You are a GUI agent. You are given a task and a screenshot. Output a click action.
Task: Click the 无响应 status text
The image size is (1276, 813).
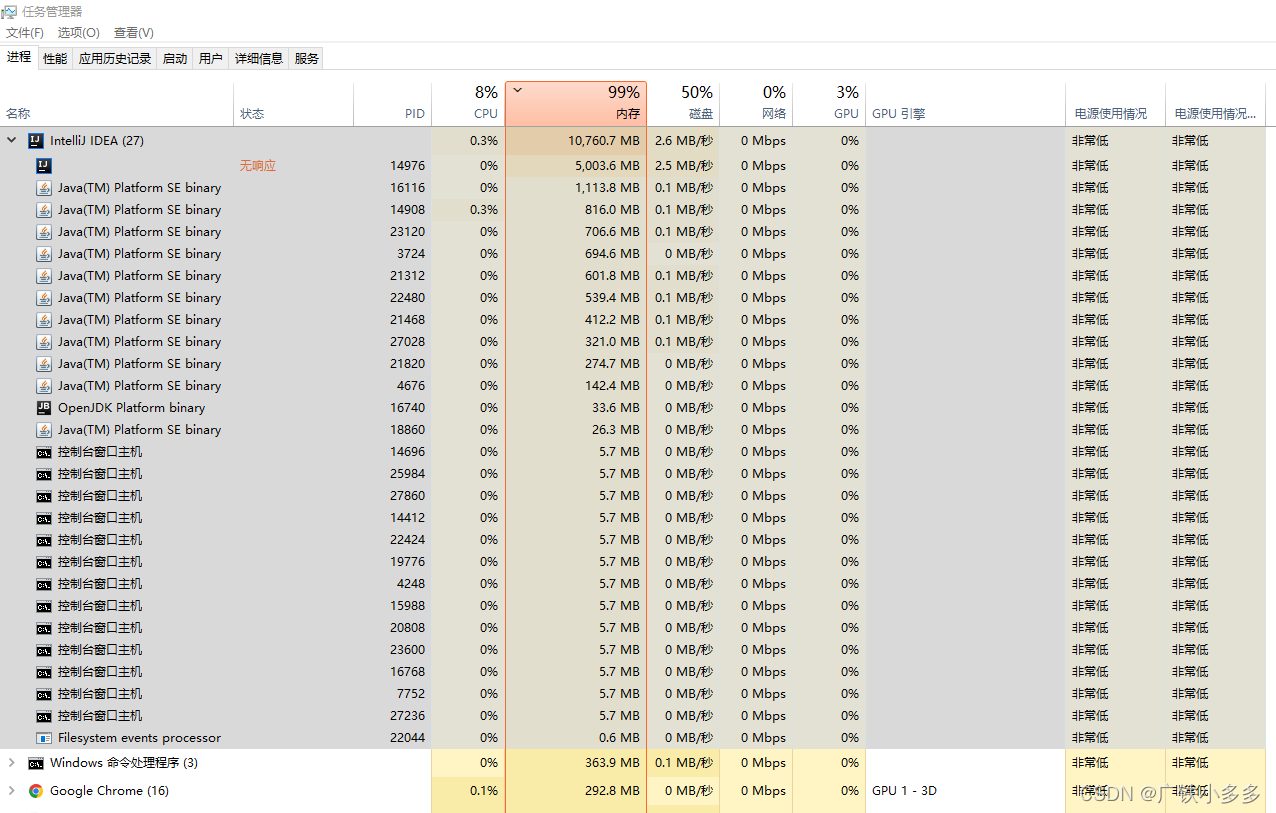(x=257, y=166)
